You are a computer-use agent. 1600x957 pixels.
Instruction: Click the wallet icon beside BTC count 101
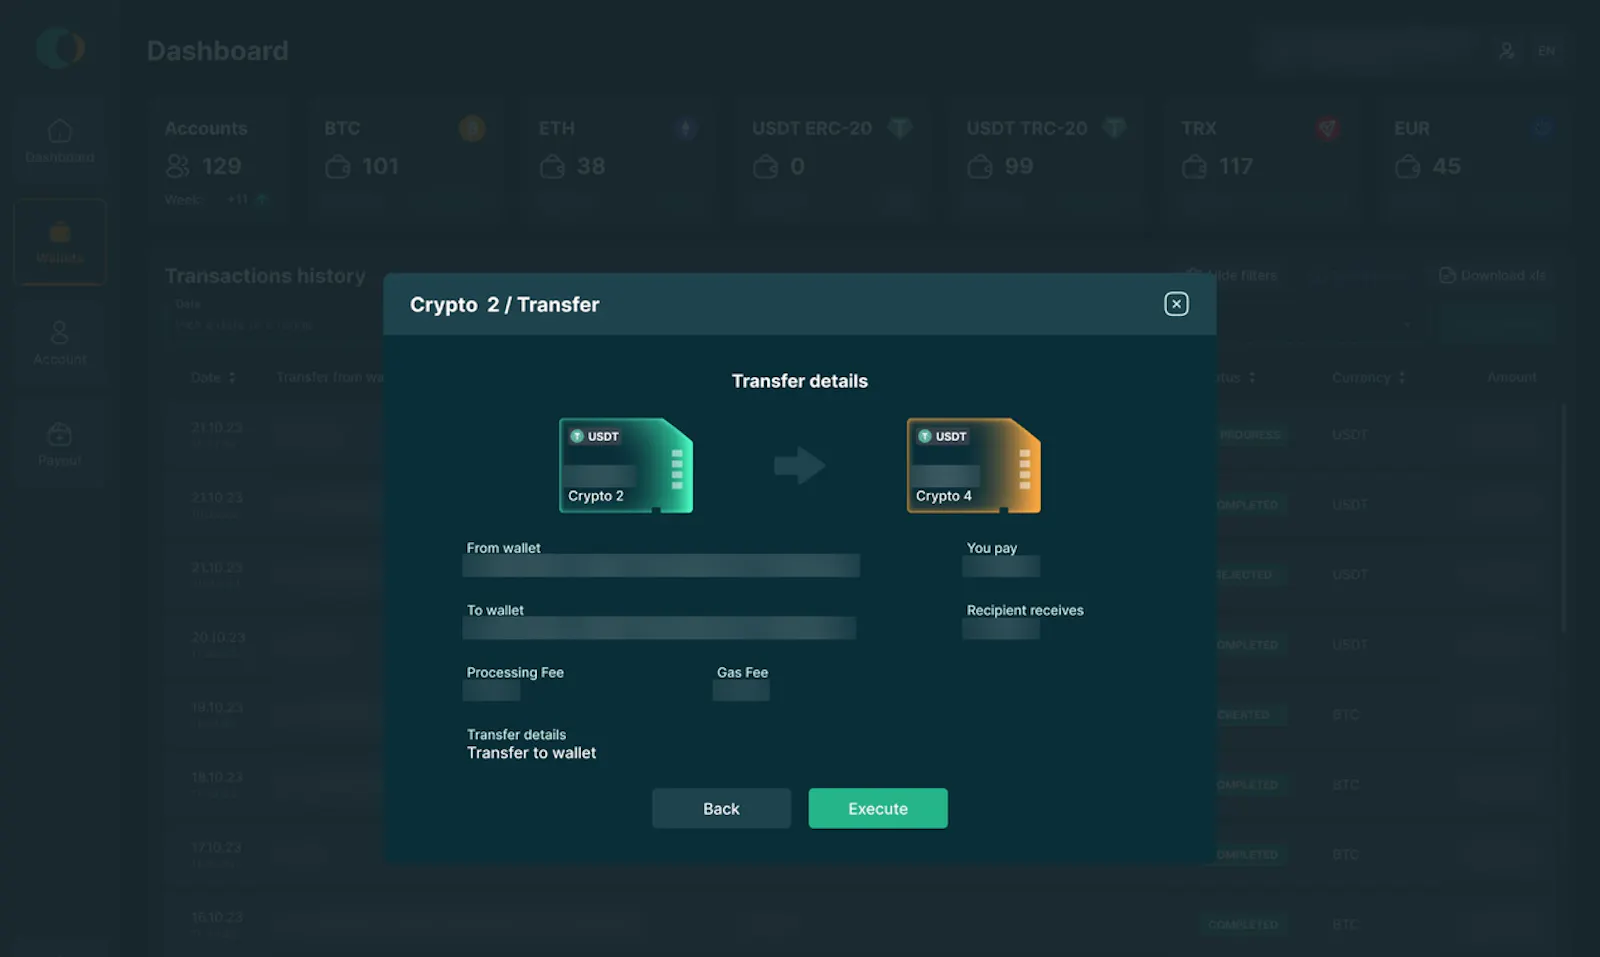coord(338,166)
